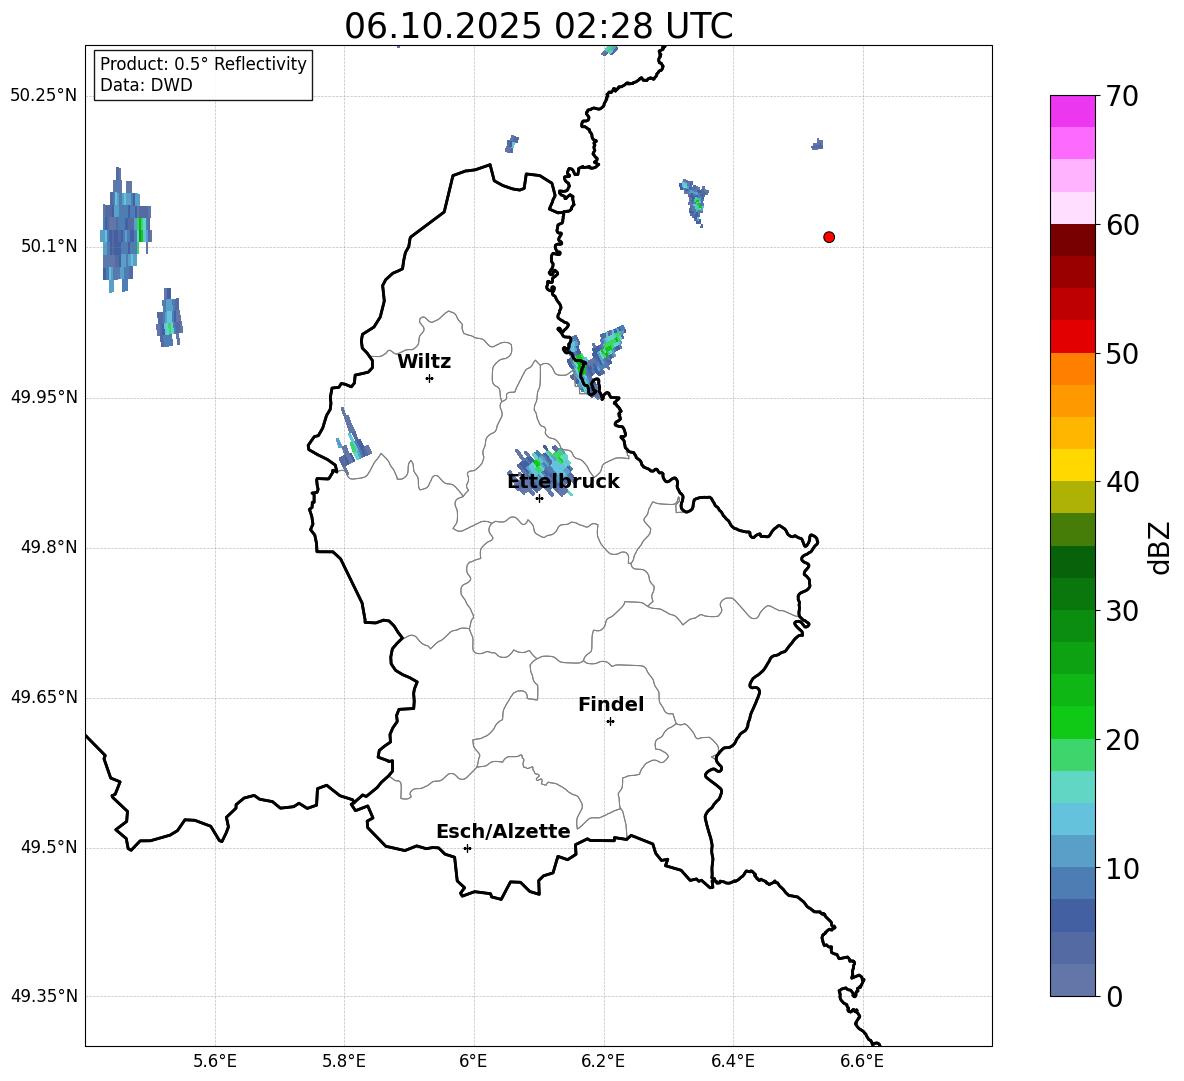Click the 6.6°E longitude label
The image size is (1184, 1081).
(862, 1061)
